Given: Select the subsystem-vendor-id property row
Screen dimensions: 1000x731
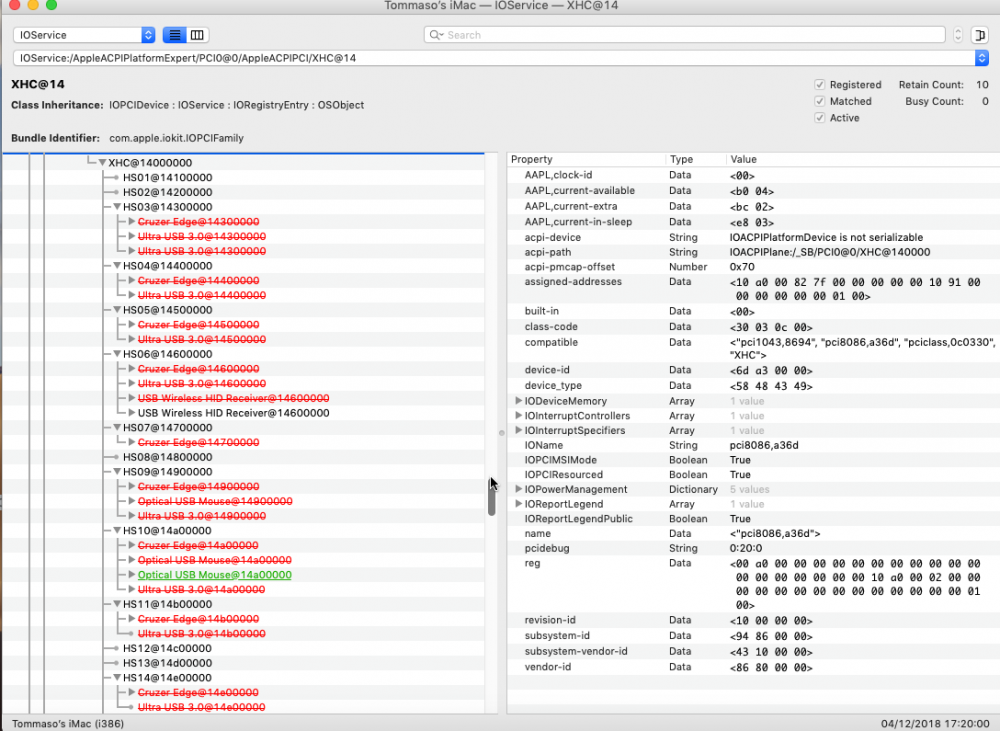Looking at the screenshot, I should click(754, 651).
